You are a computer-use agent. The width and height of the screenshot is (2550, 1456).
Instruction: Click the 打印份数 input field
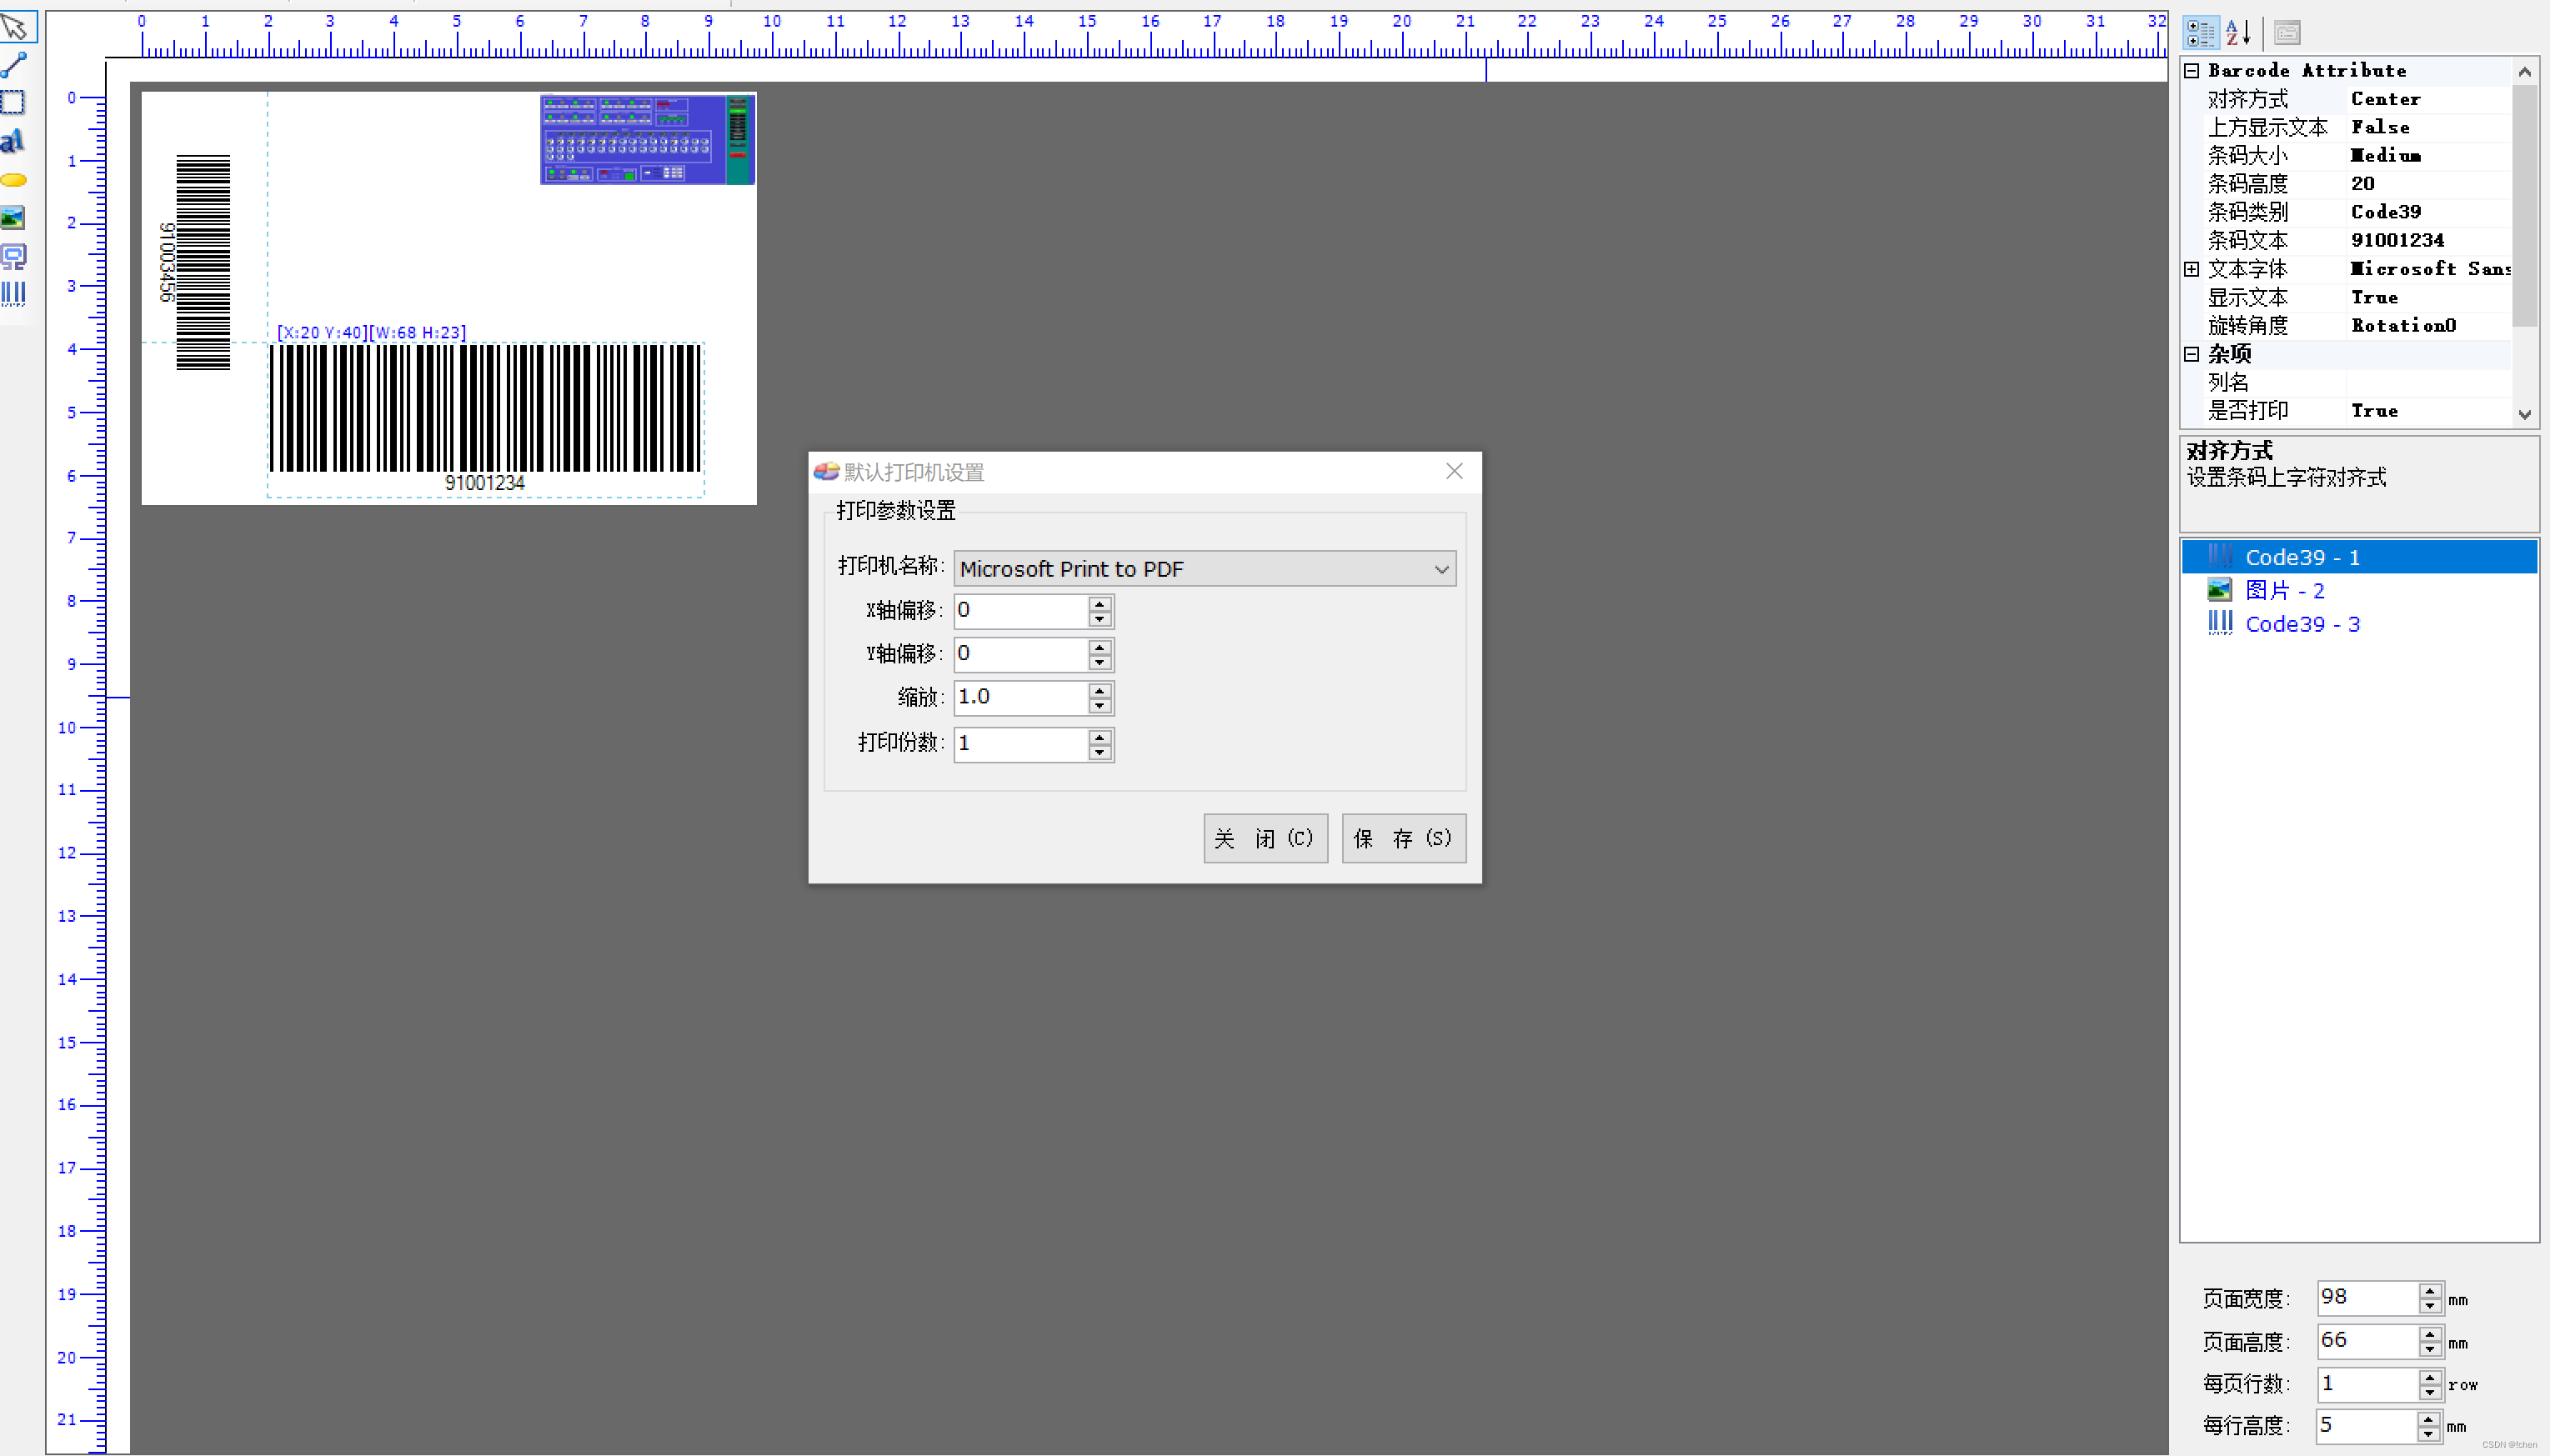coord(1021,744)
